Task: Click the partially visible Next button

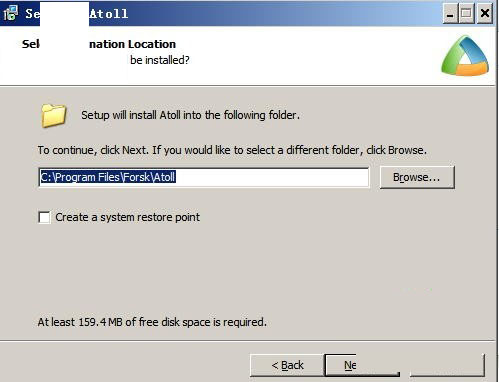Action: (362, 365)
